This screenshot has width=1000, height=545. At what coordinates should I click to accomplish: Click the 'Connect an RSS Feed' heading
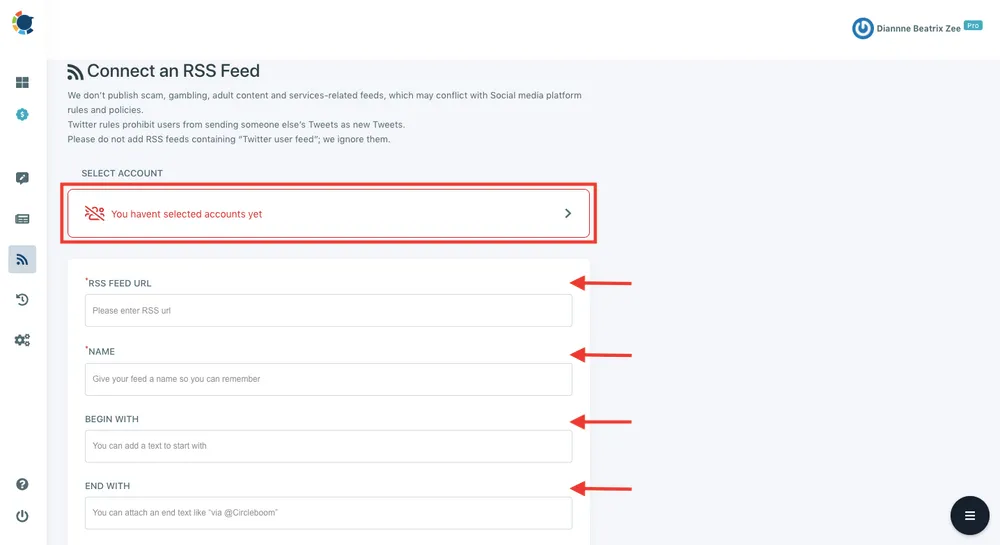coord(173,71)
